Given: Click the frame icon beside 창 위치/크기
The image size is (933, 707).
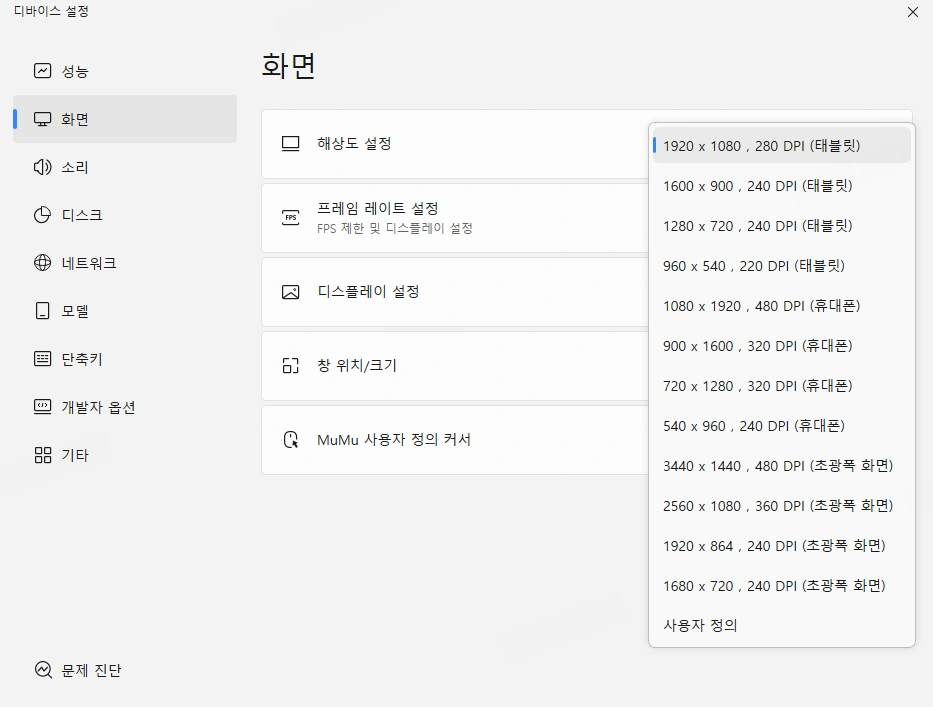Looking at the screenshot, I should click(290, 365).
